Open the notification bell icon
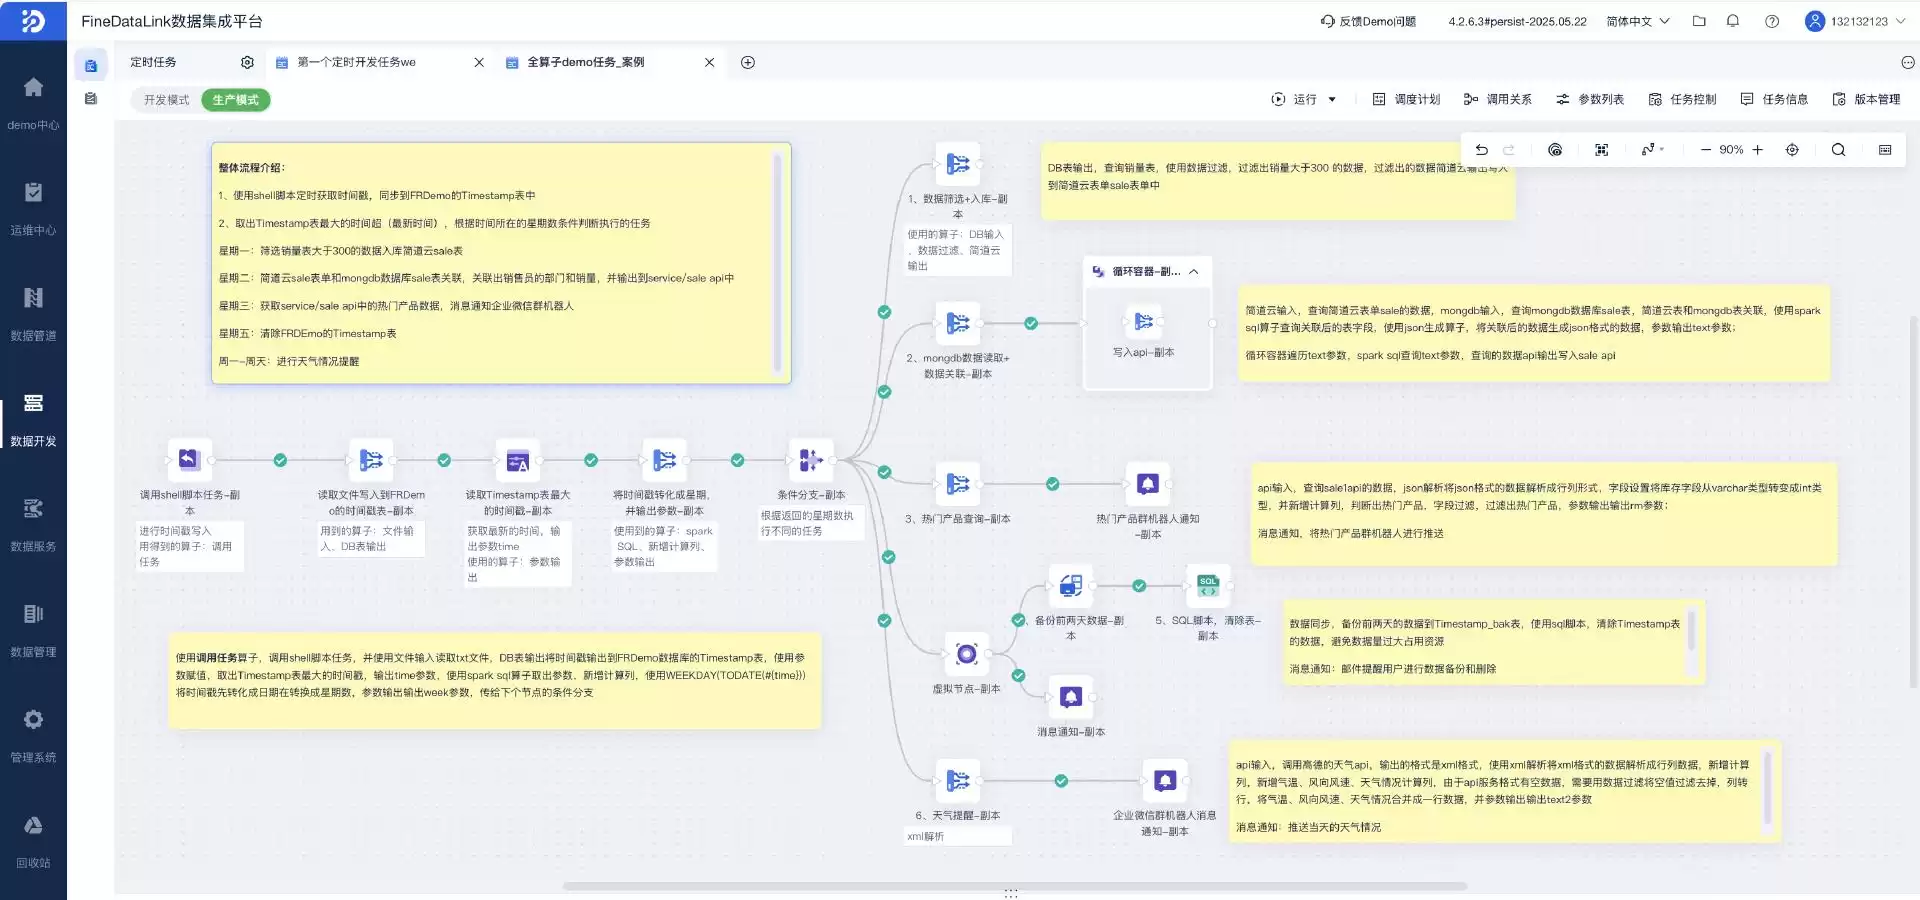The width and height of the screenshot is (1920, 900). 1733,21
